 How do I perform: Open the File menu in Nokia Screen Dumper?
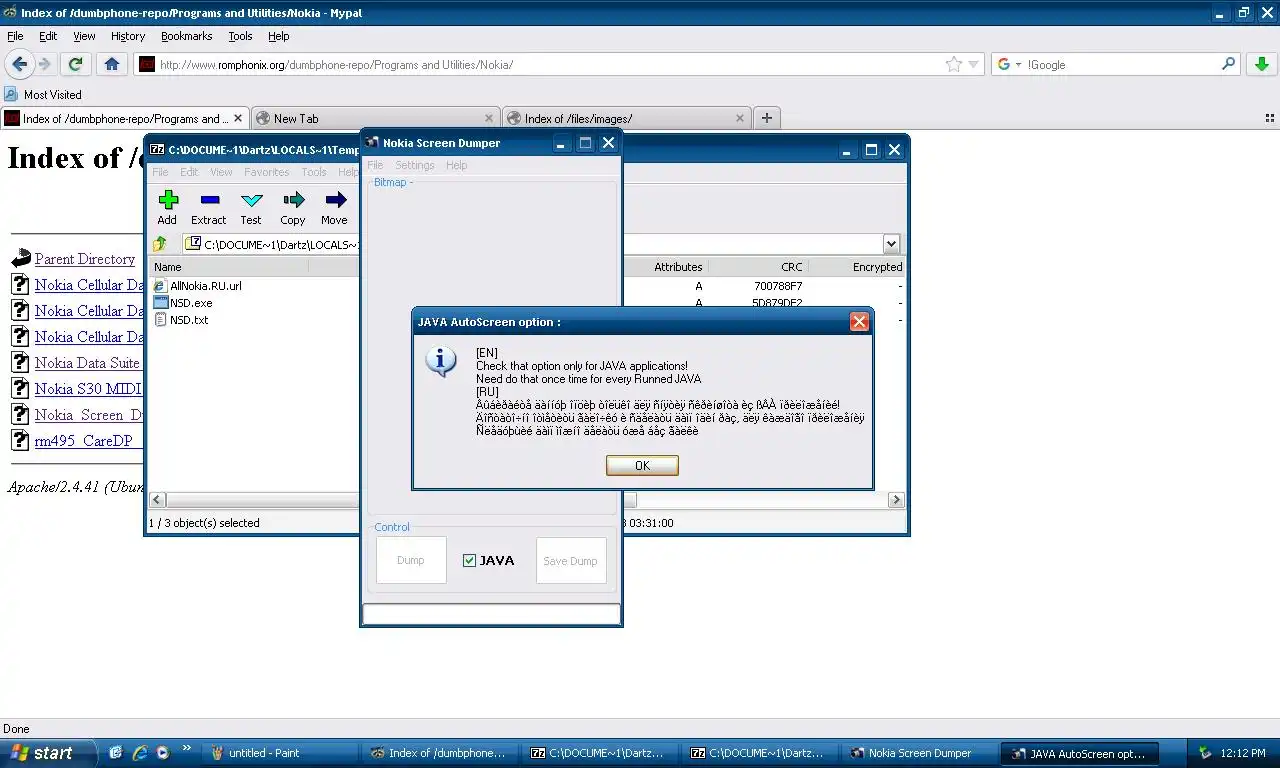click(375, 165)
